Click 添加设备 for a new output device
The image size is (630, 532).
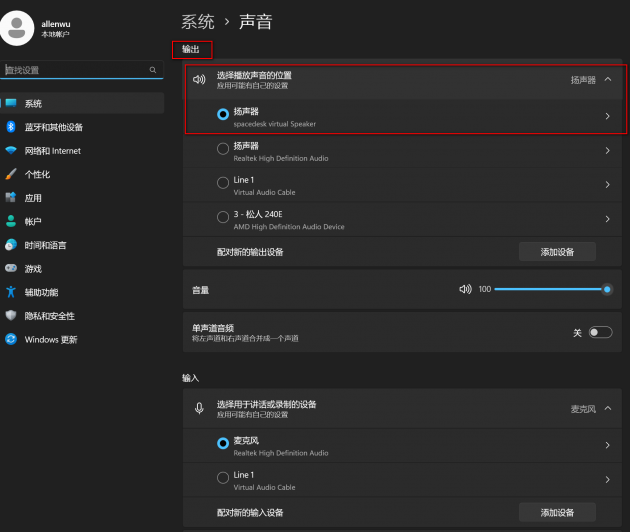click(557, 252)
